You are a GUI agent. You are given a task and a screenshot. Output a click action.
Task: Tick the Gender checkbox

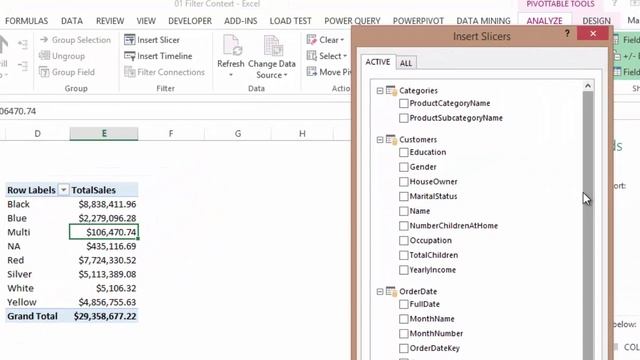(x=404, y=167)
